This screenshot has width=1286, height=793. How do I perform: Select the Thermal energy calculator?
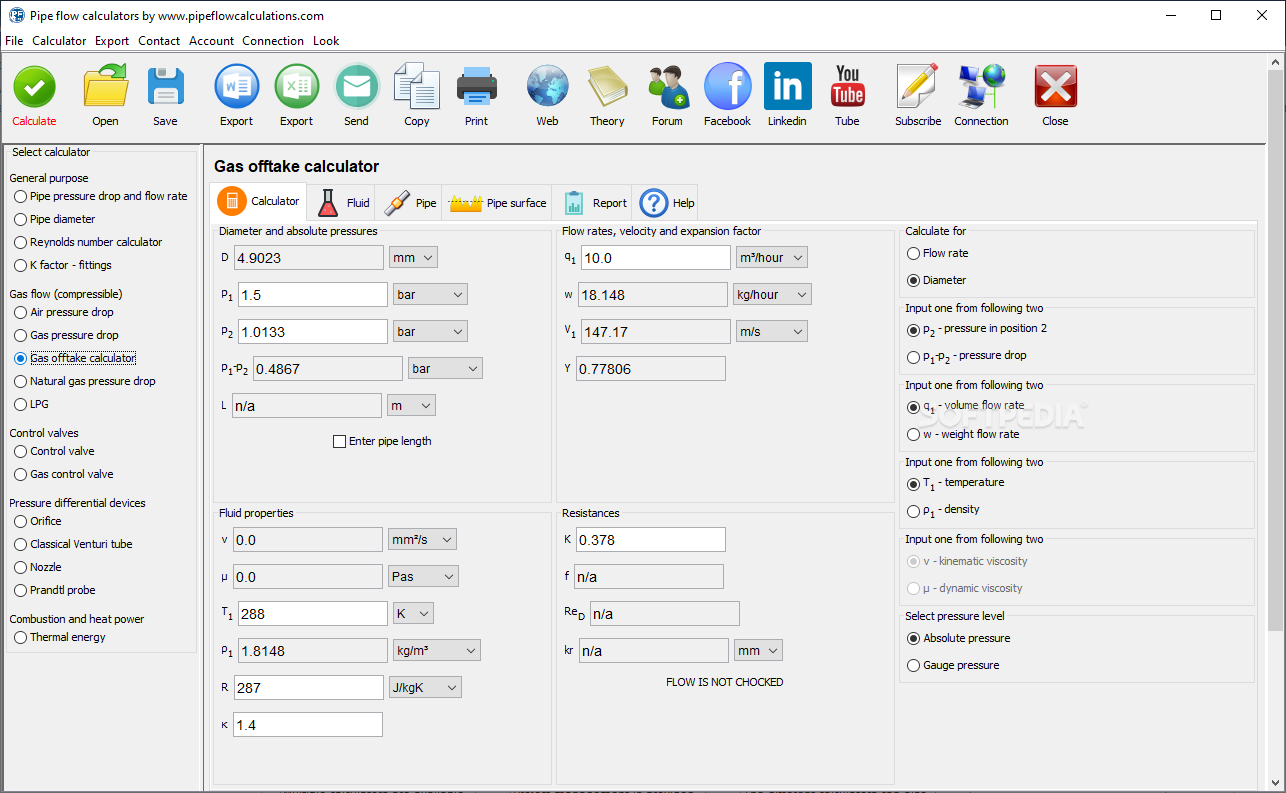coord(60,637)
